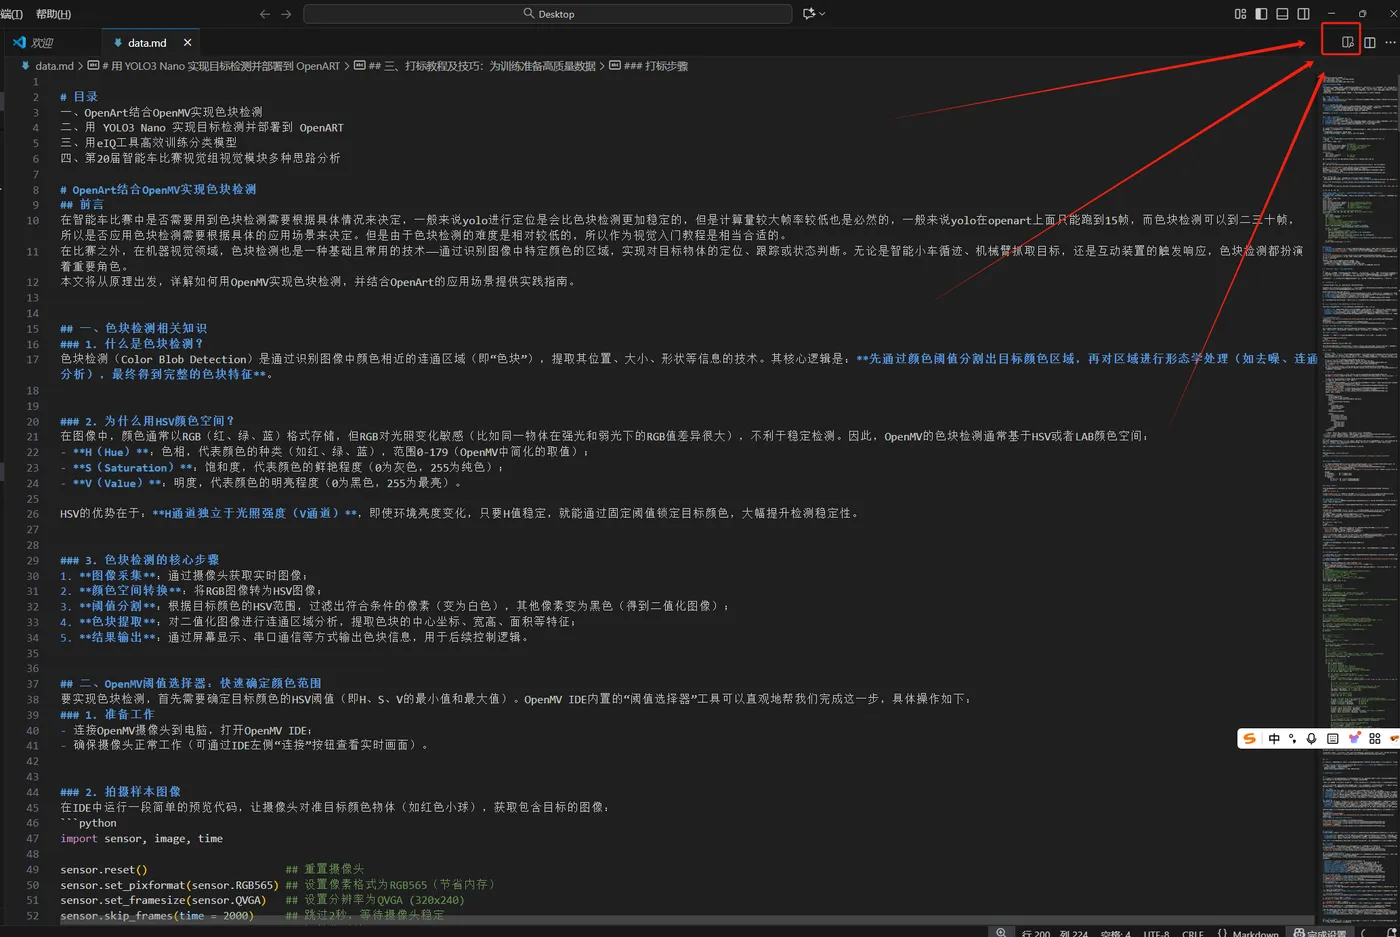Change line ending CRLF

1193,933
